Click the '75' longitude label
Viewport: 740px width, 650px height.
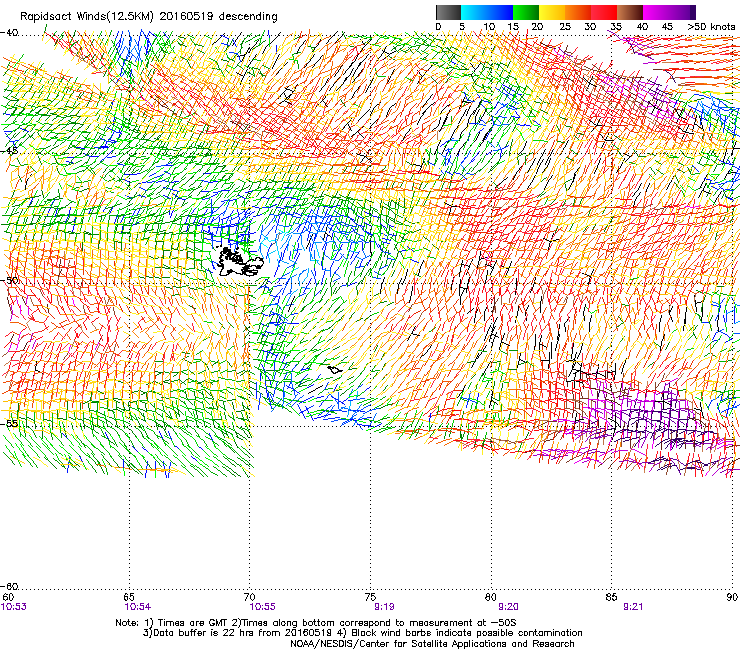370,598
